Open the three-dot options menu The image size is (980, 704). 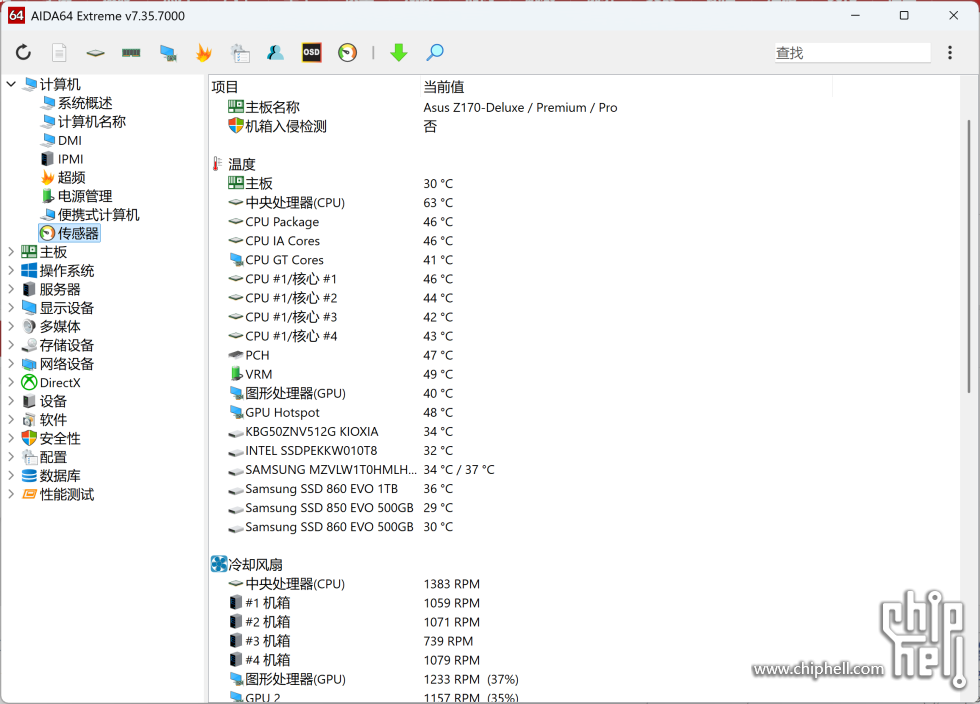point(949,53)
